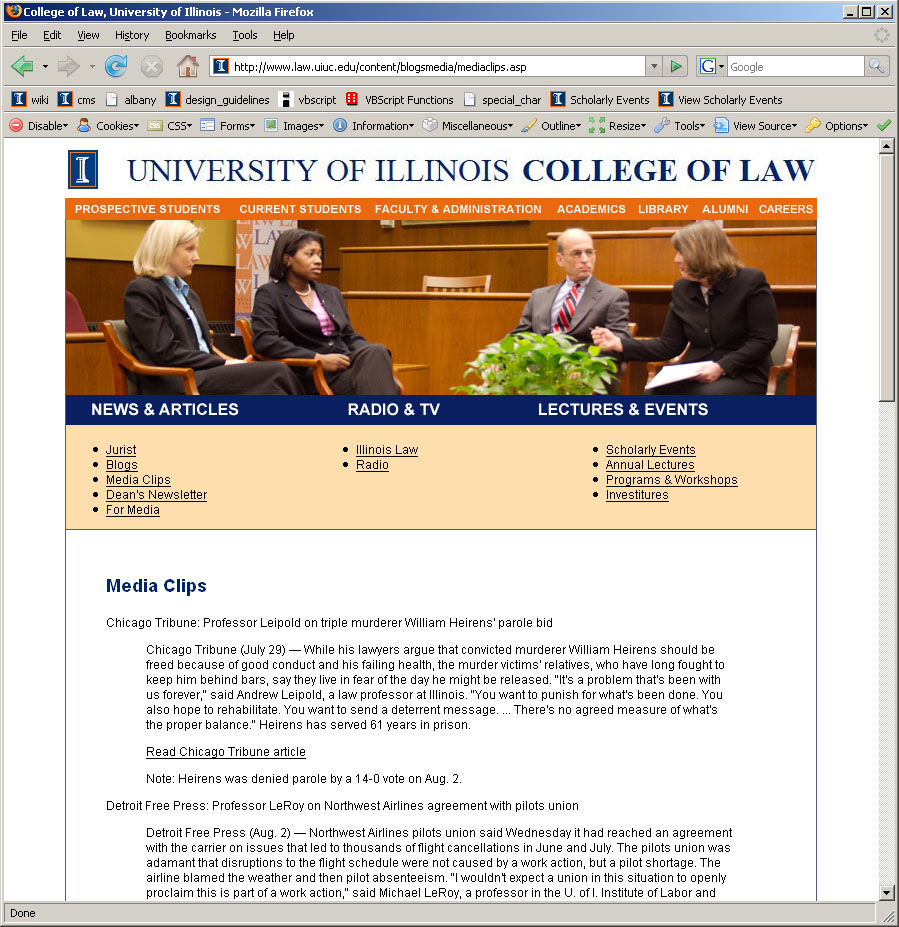Expand the address bar history dropdown

[x=654, y=67]
